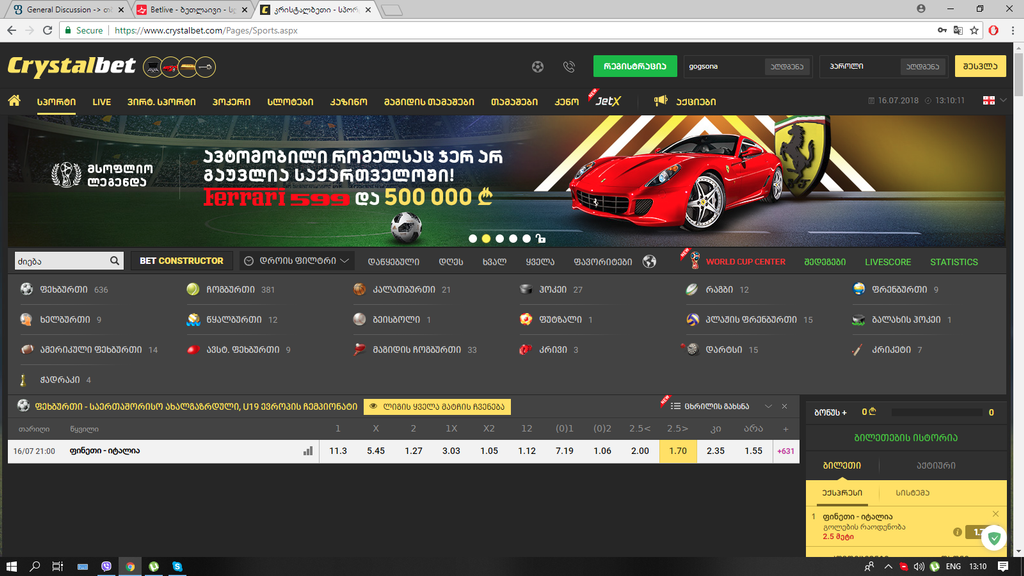Viewport: 1024px width, 576px height.
Task: Switch to the სისტემა bet type tab
Action: tap(912, 493)
